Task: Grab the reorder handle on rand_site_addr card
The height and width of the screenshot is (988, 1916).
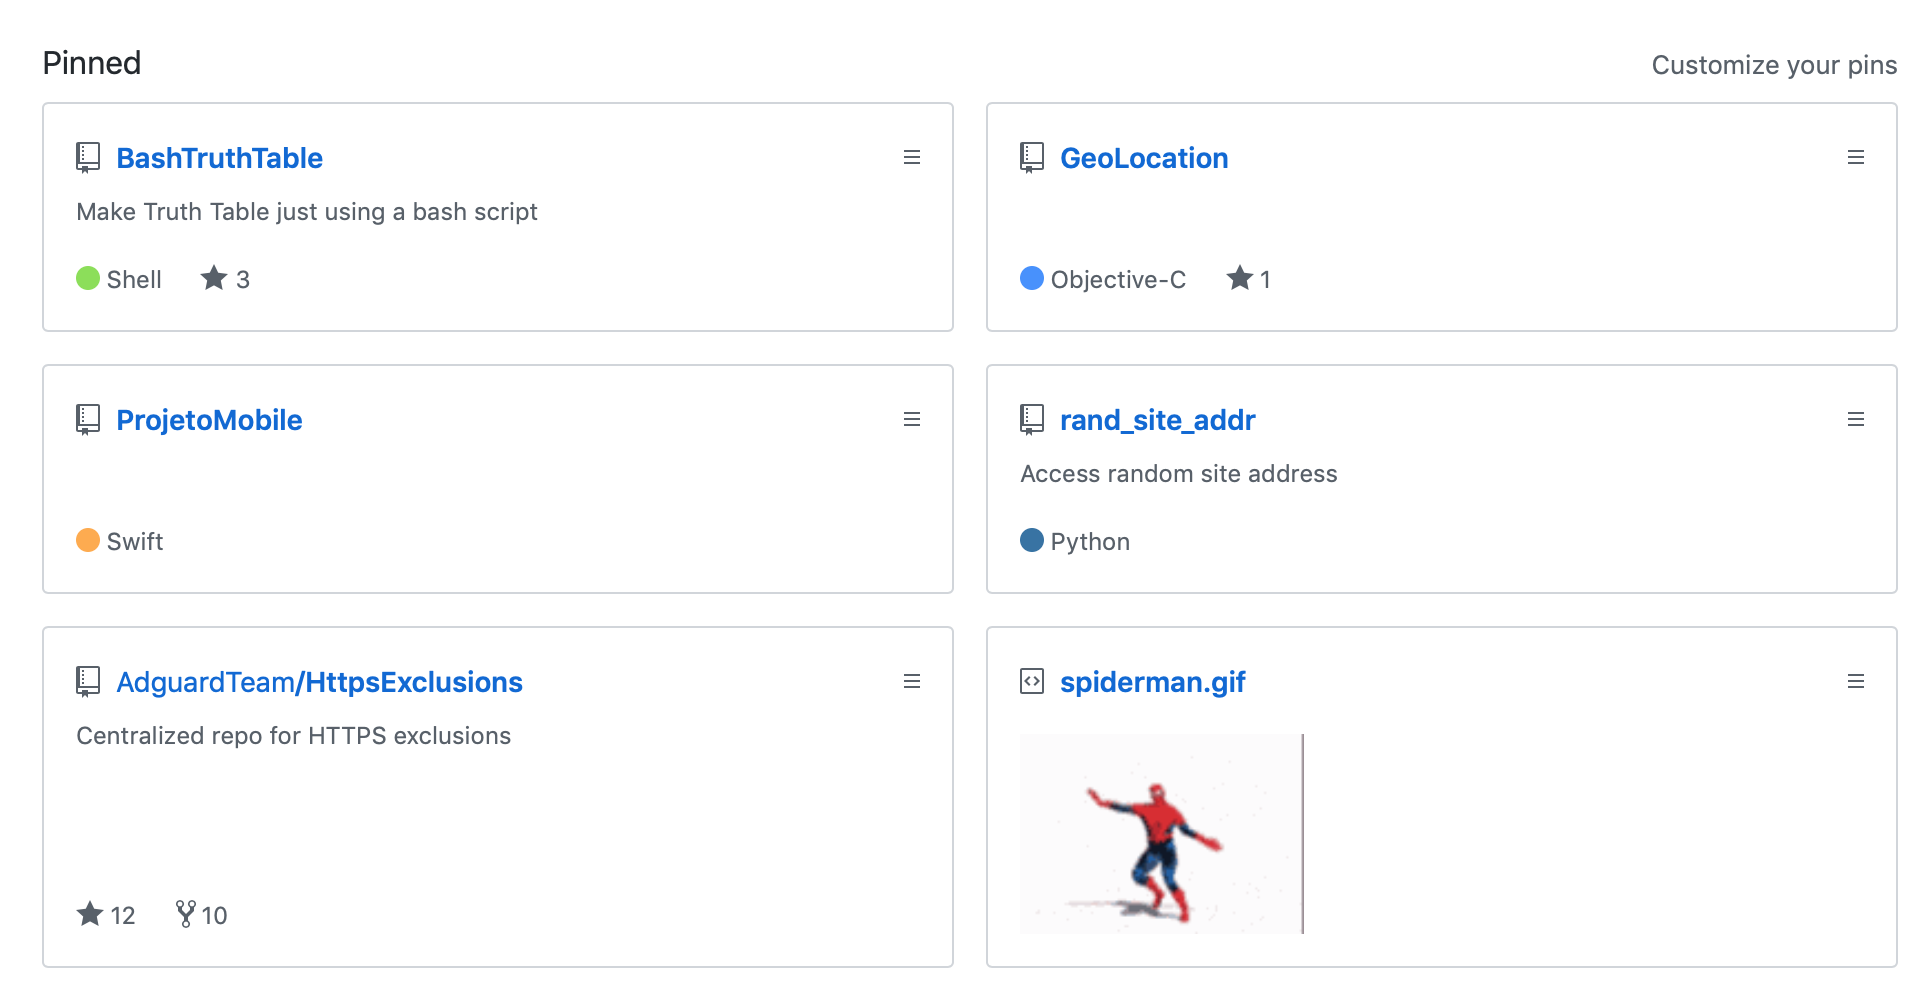Action: (1856, 419)
